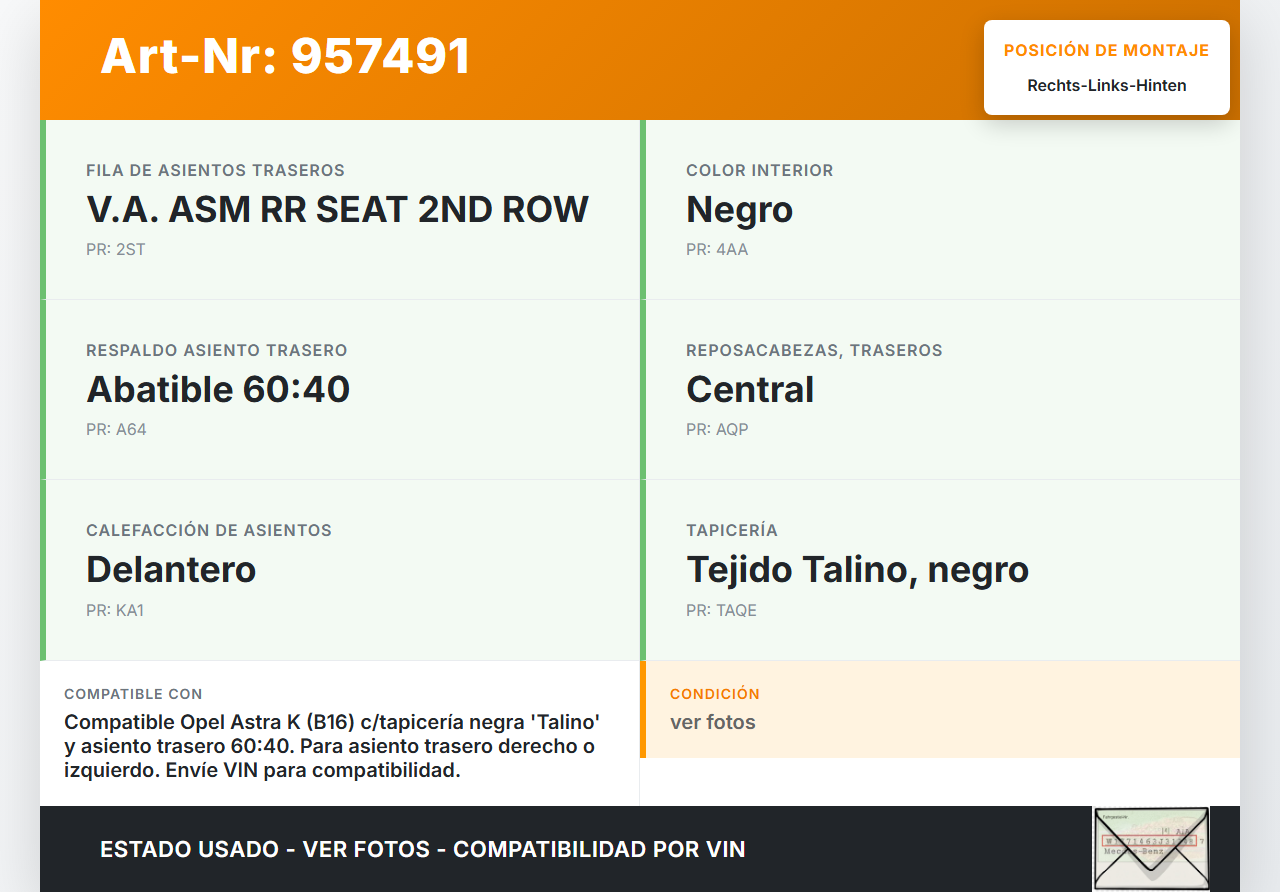Click the Art-Nr: 957491 heading

(285, 56)
